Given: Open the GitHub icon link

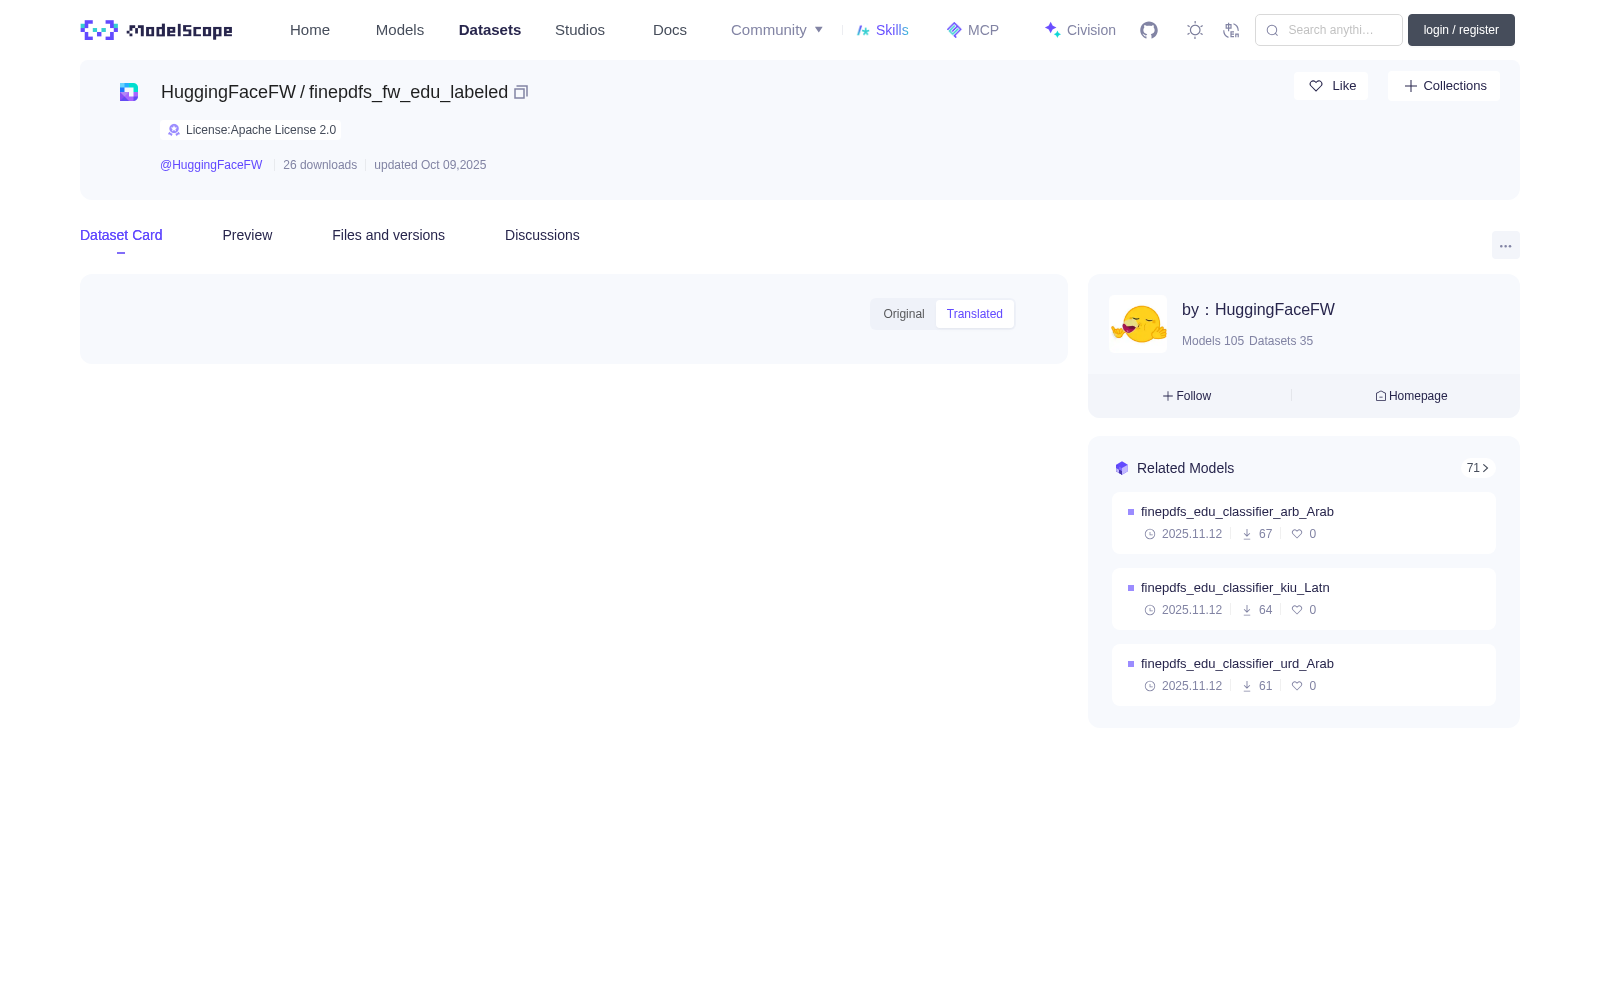Looking at the screenshot, I should (x=1149, y=30).
